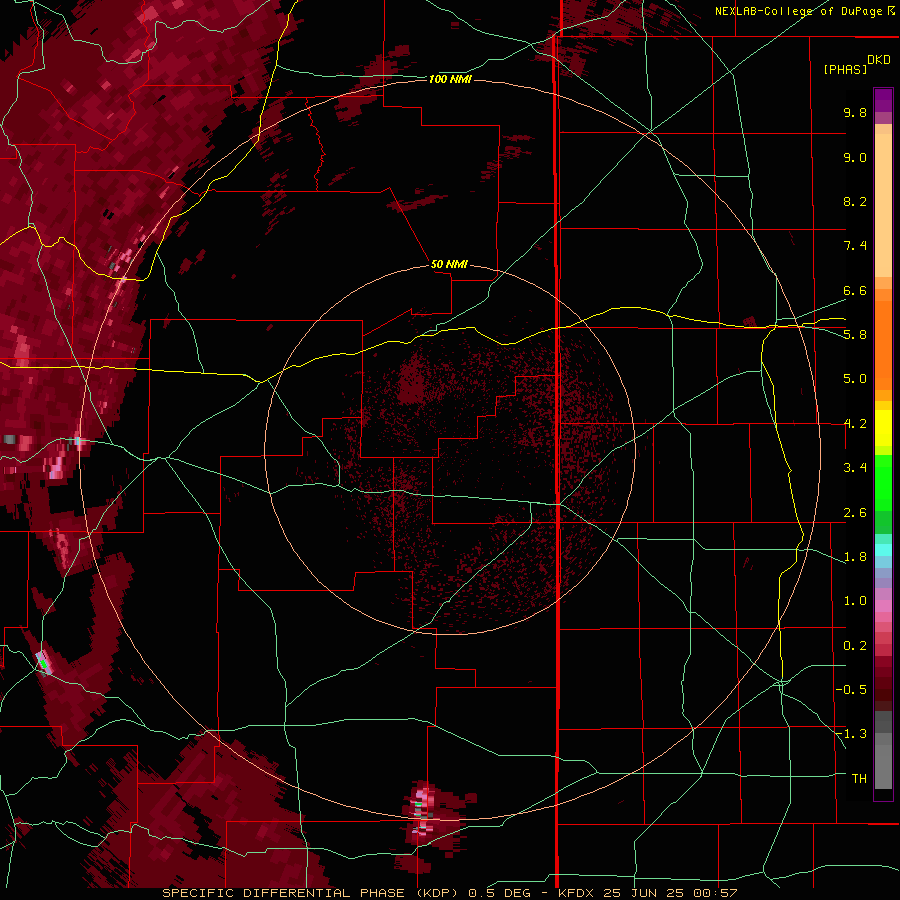Select the 5.0 value on color scale

[x=855, y=379]
